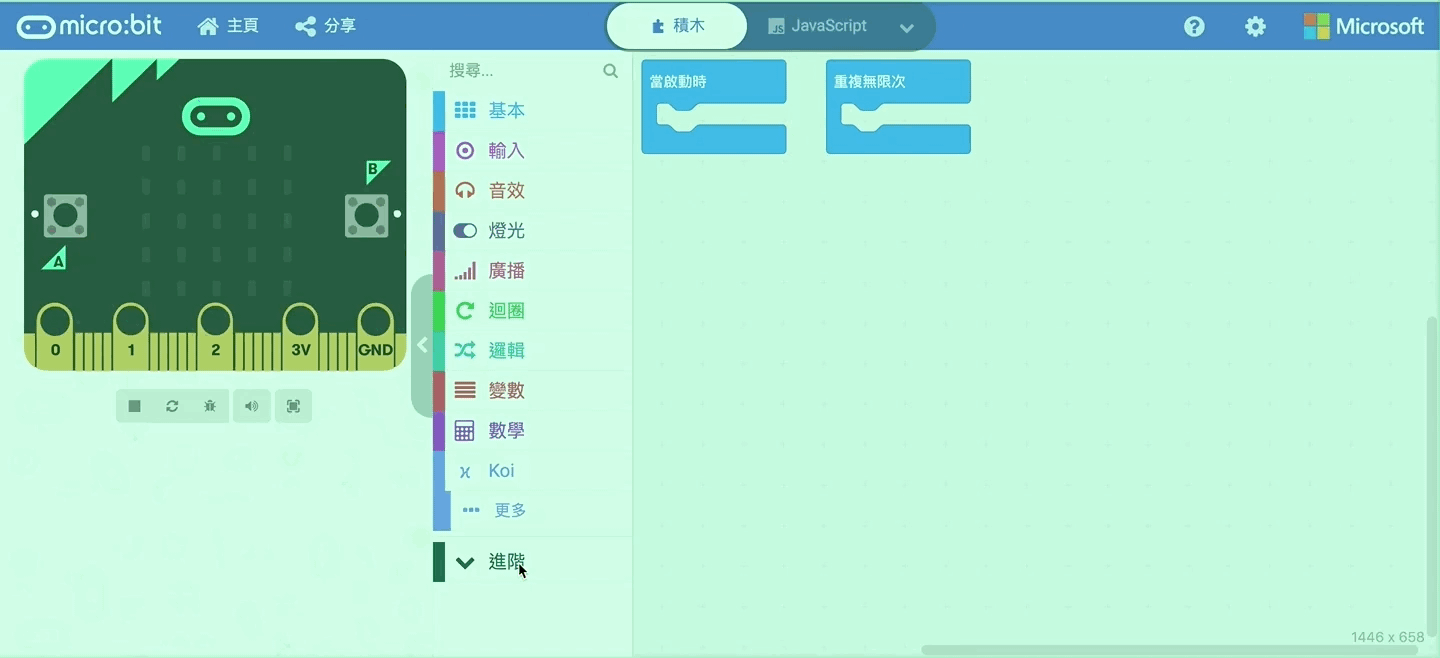1440x658 pixels.
Task: Open the 邏輯 block category
Action: [x=532, y=350]
